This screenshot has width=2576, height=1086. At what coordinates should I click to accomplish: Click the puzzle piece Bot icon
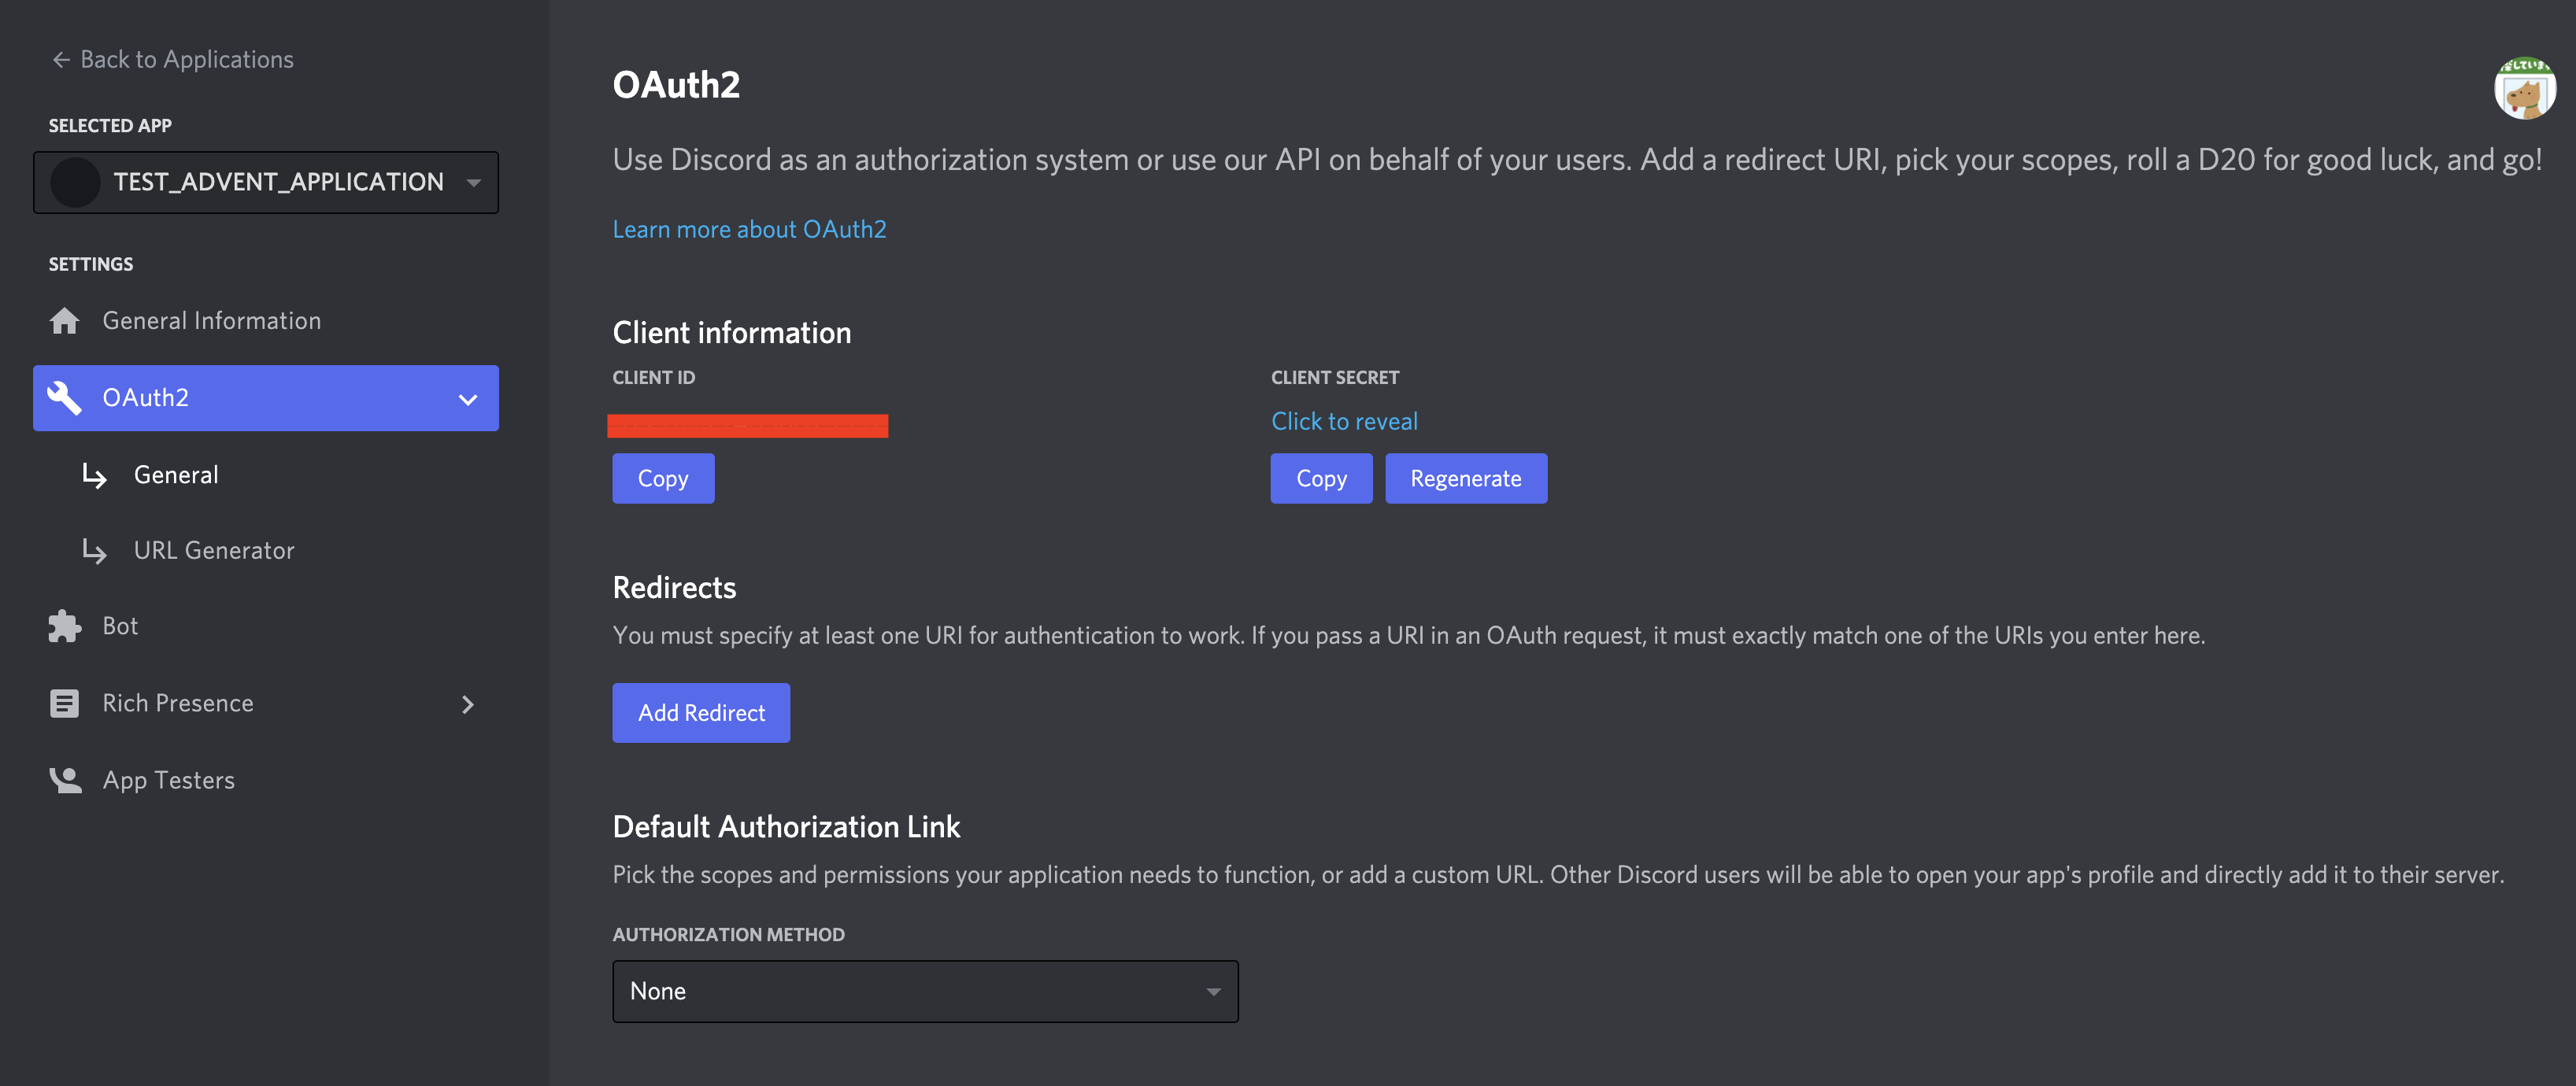click(x=65, y=626)
